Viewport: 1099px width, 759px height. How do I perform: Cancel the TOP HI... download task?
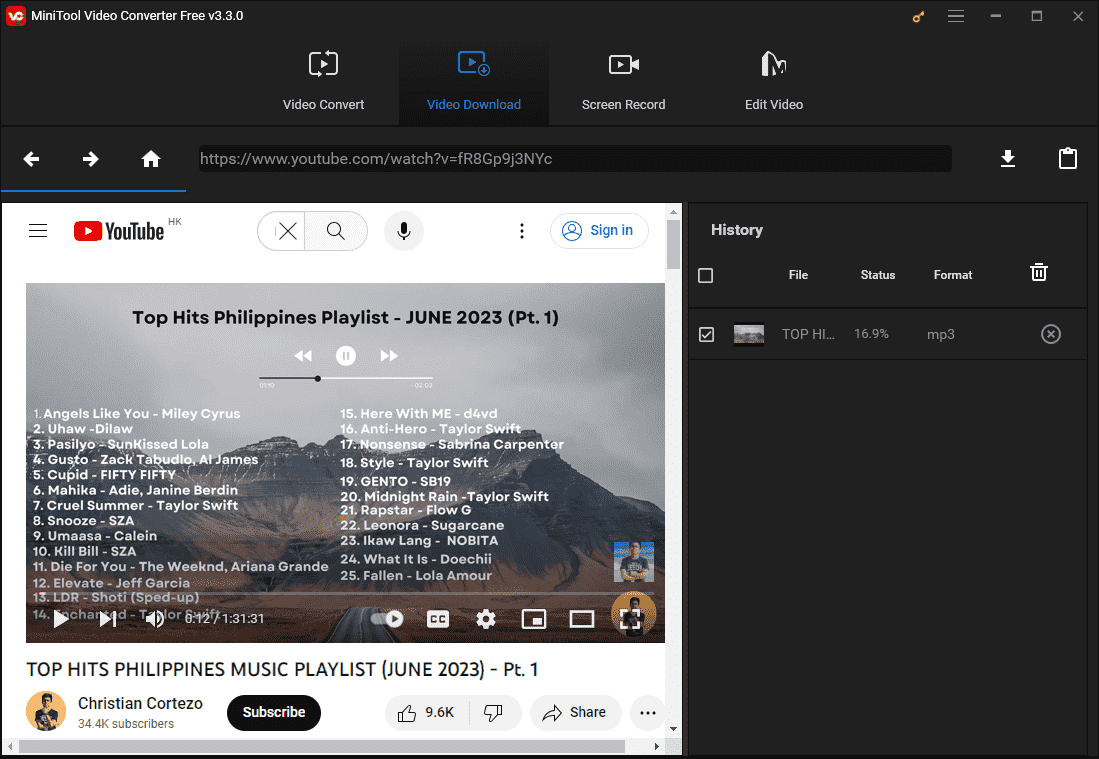coord(1050,334)
